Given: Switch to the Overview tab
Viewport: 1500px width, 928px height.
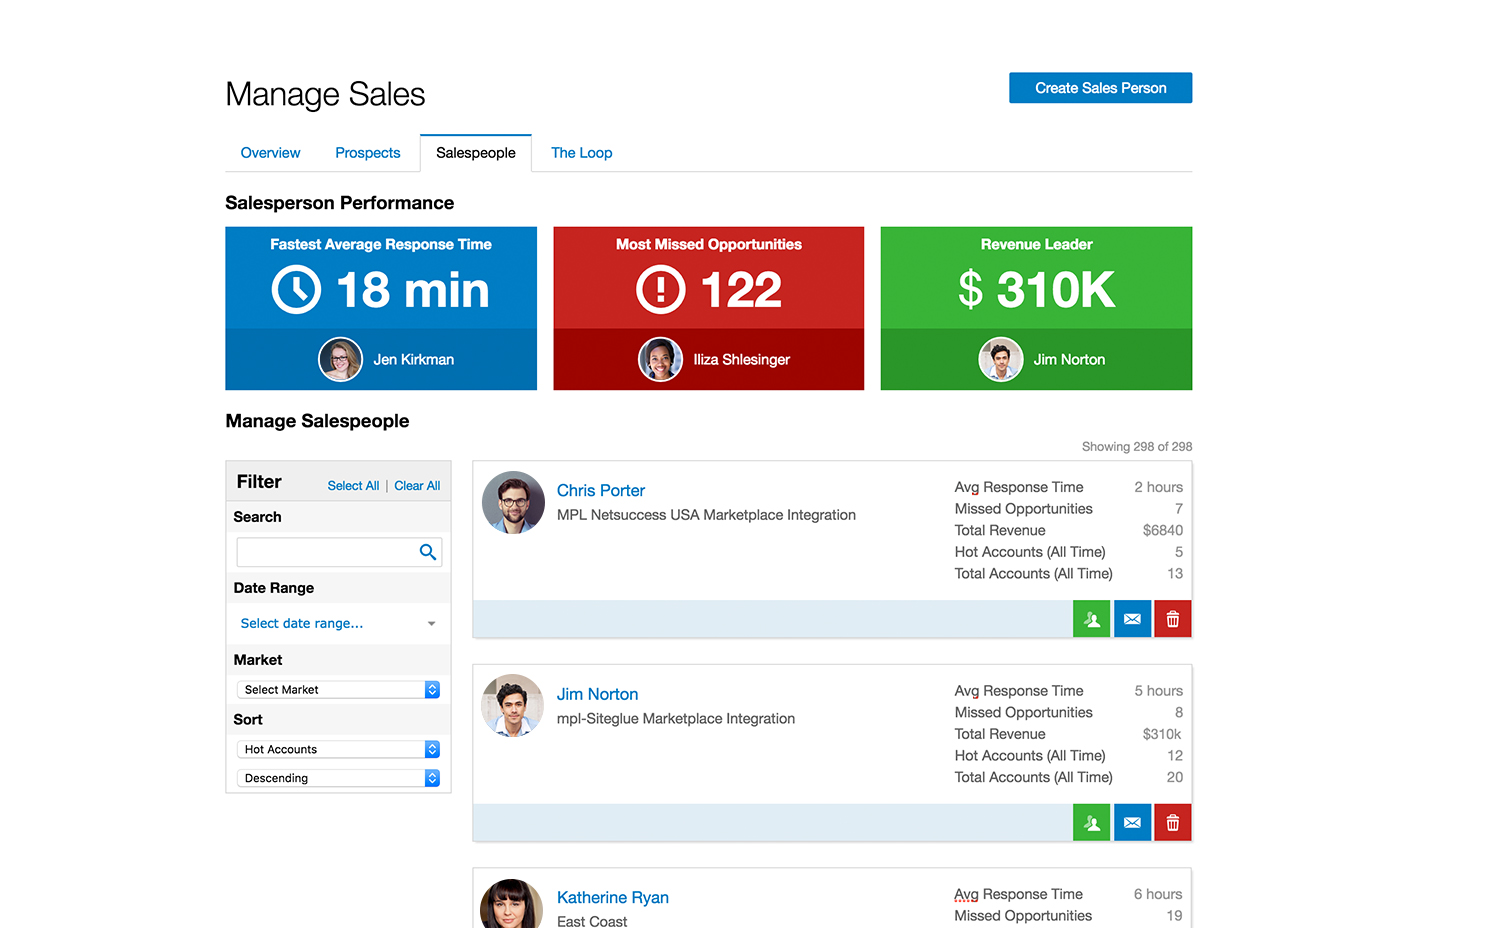Looking at the screenshot, I should click(x=270, y=153).
